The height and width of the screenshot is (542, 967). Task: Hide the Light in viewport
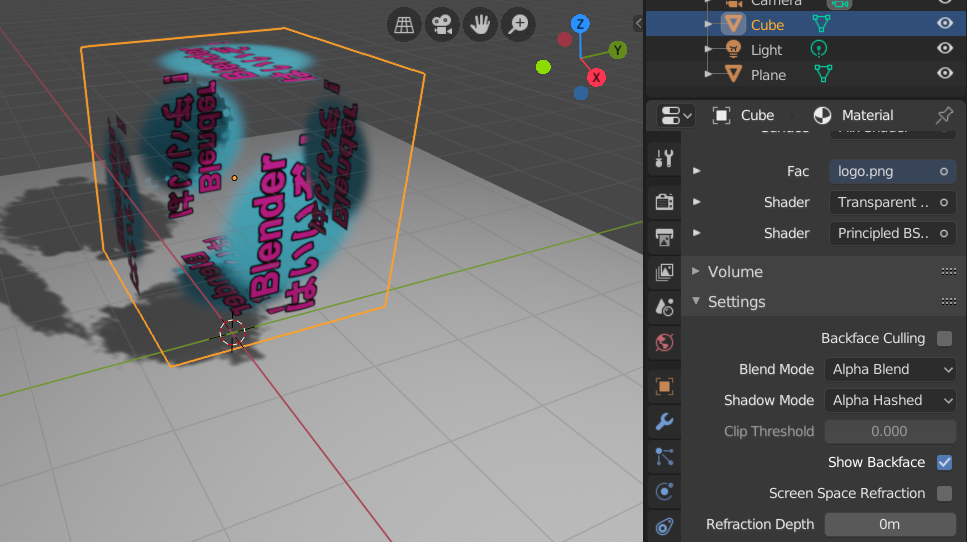point(945,48)
